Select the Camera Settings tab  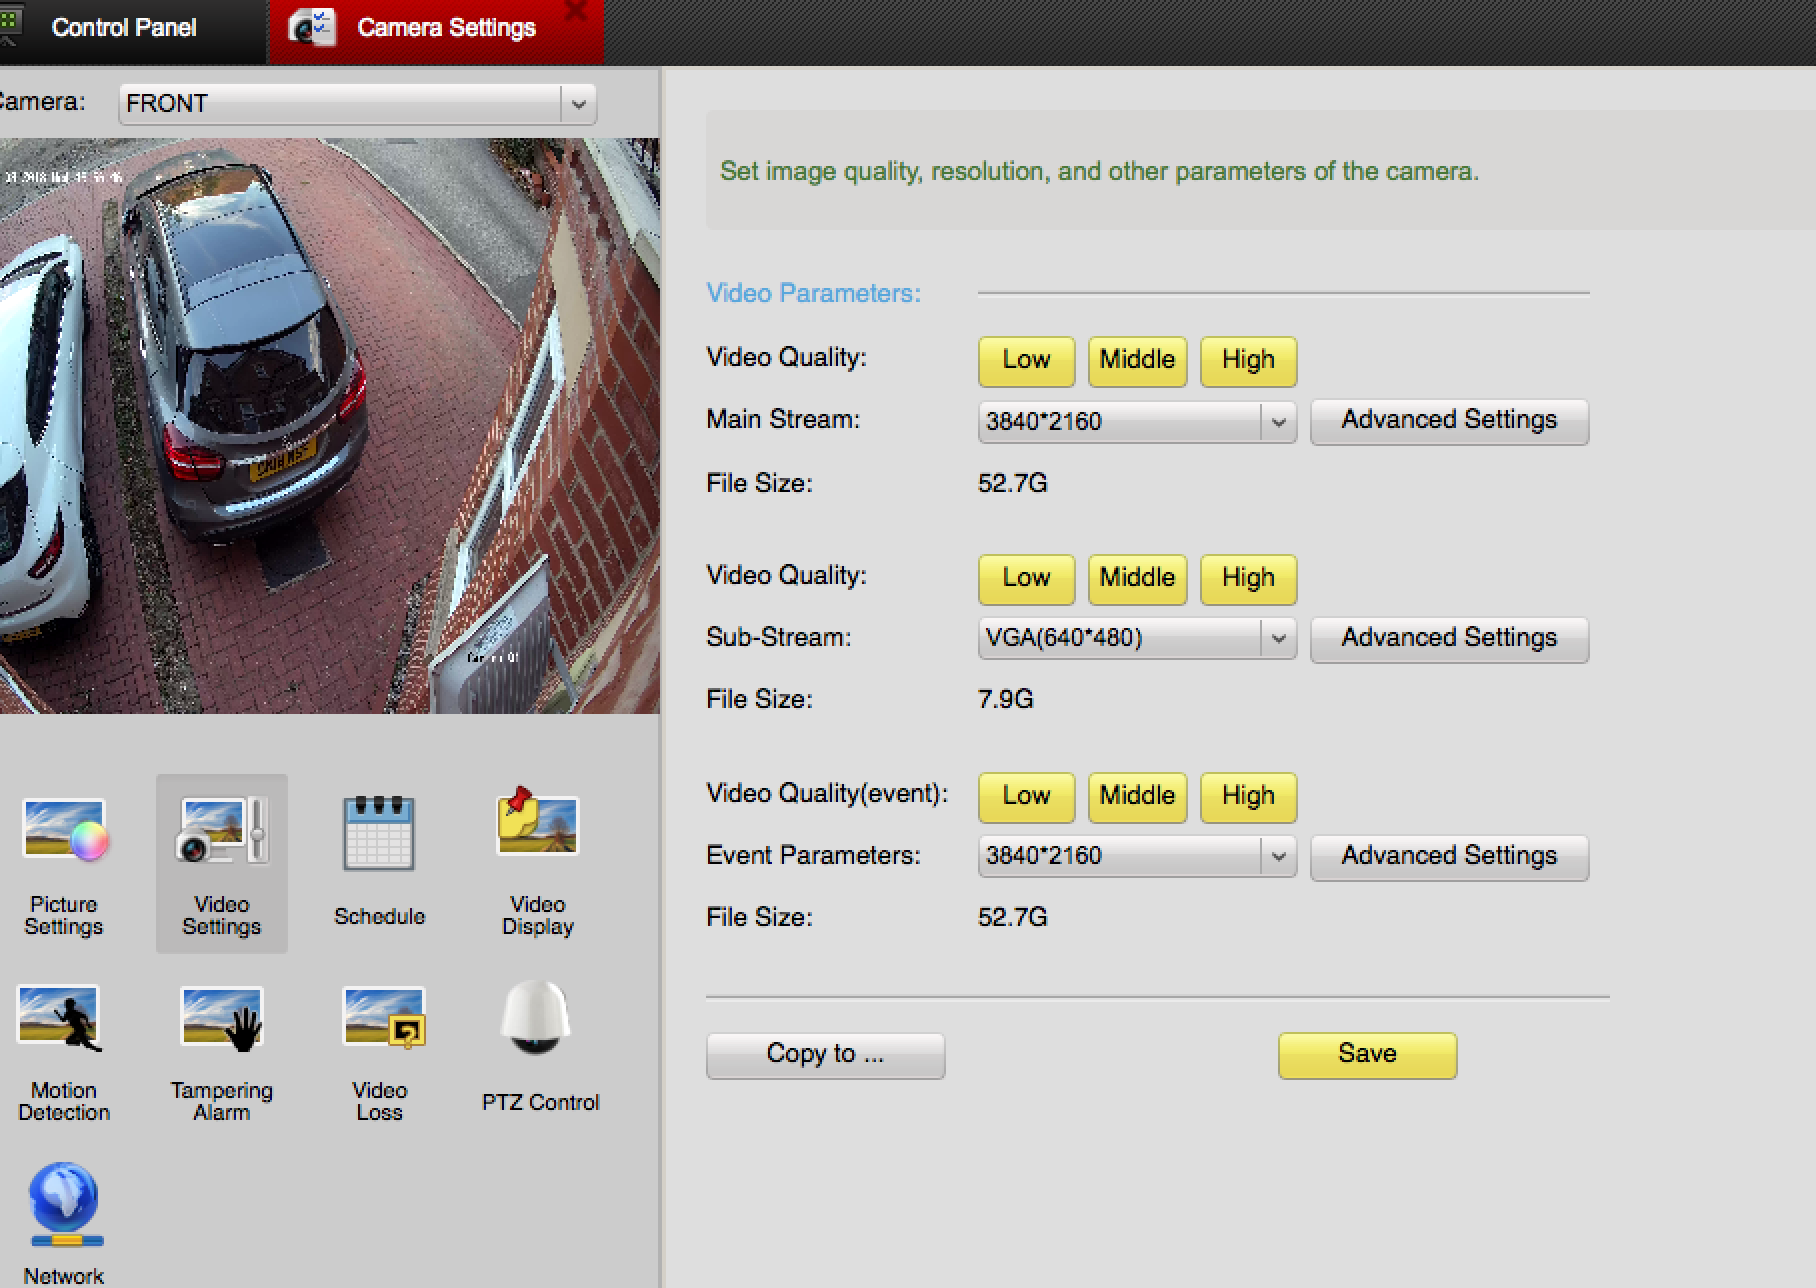445,28
